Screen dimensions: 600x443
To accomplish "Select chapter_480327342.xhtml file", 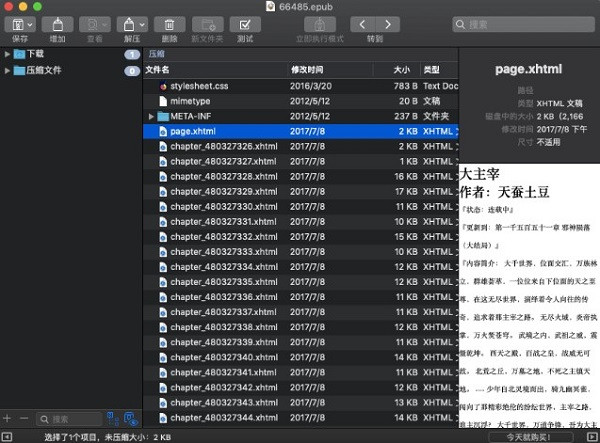I will 301,388.
